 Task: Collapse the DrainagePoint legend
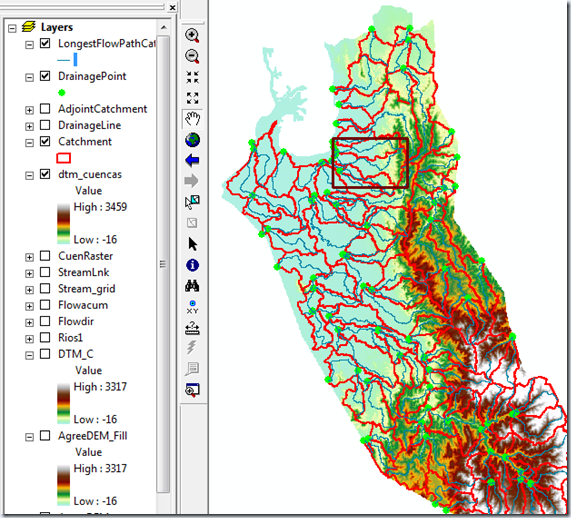pos(29,78)
